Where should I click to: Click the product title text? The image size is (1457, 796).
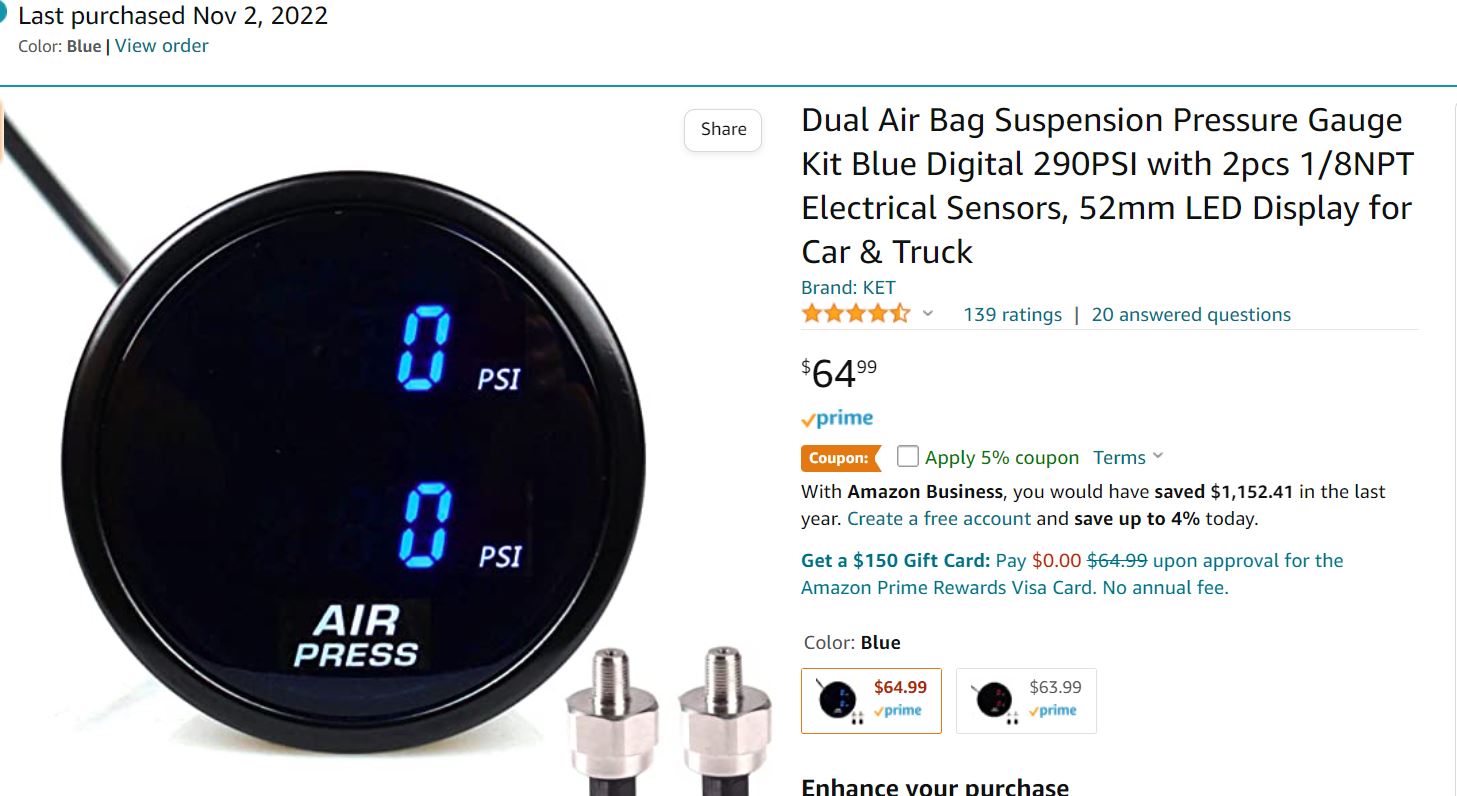click(x=1108, y=186)
